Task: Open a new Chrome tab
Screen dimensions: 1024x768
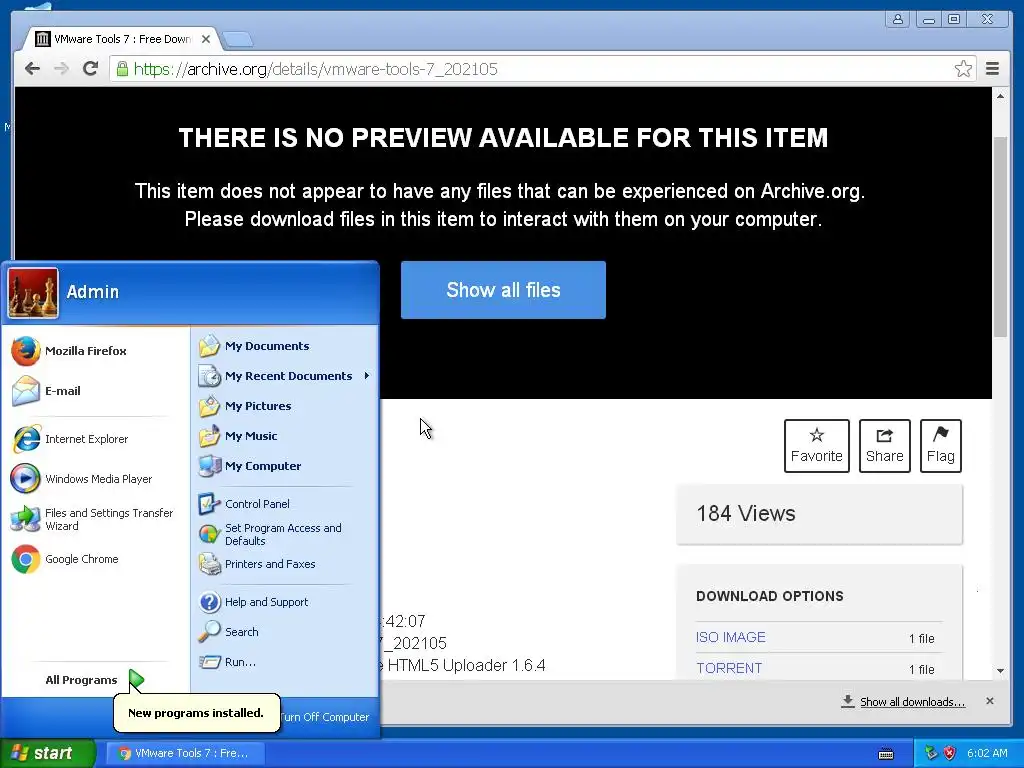Action: point(238,39)
